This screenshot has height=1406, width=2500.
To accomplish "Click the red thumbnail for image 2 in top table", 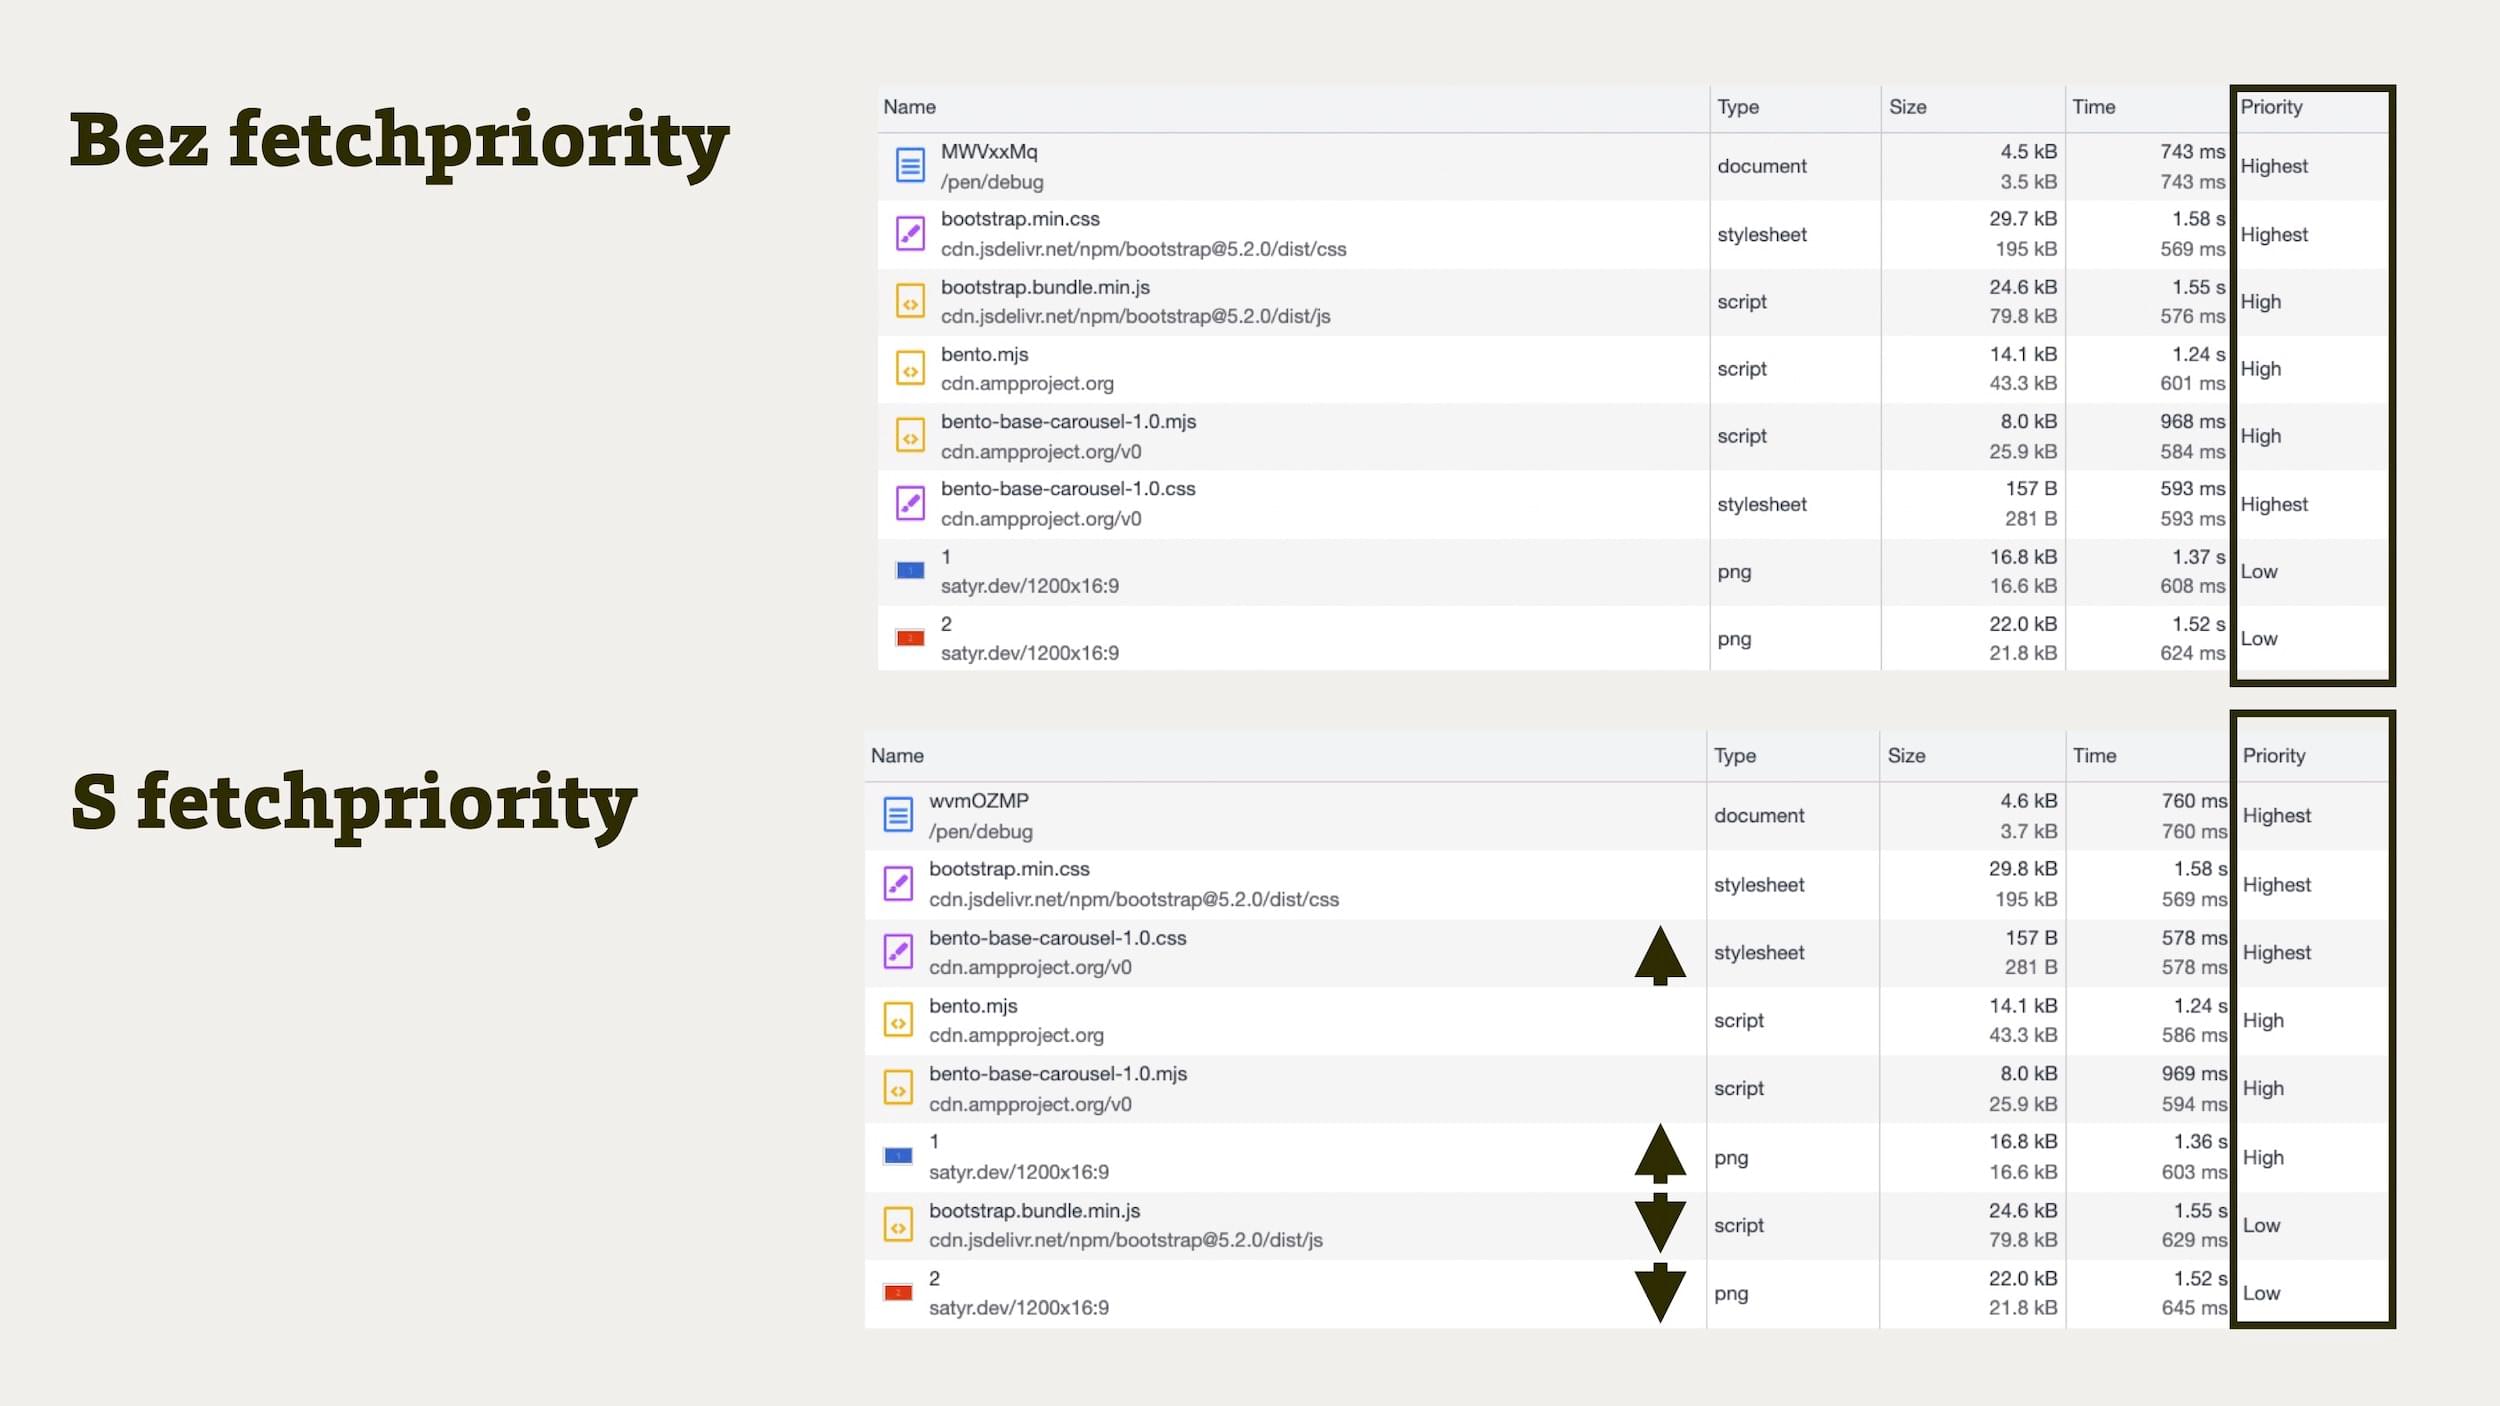I will click(909, 638).
